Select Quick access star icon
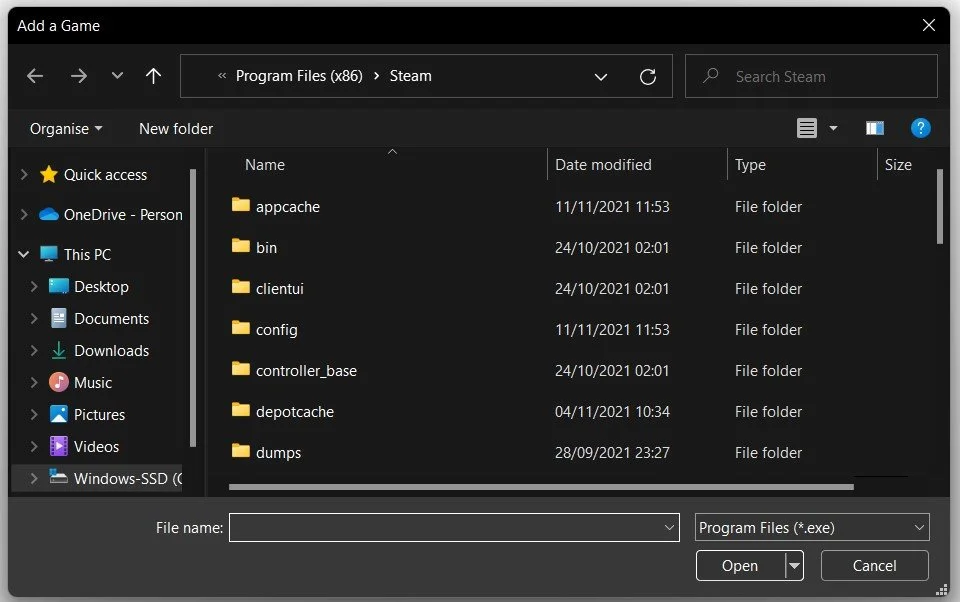Screen dimensions: 960x602 click(x=48, y=175)
